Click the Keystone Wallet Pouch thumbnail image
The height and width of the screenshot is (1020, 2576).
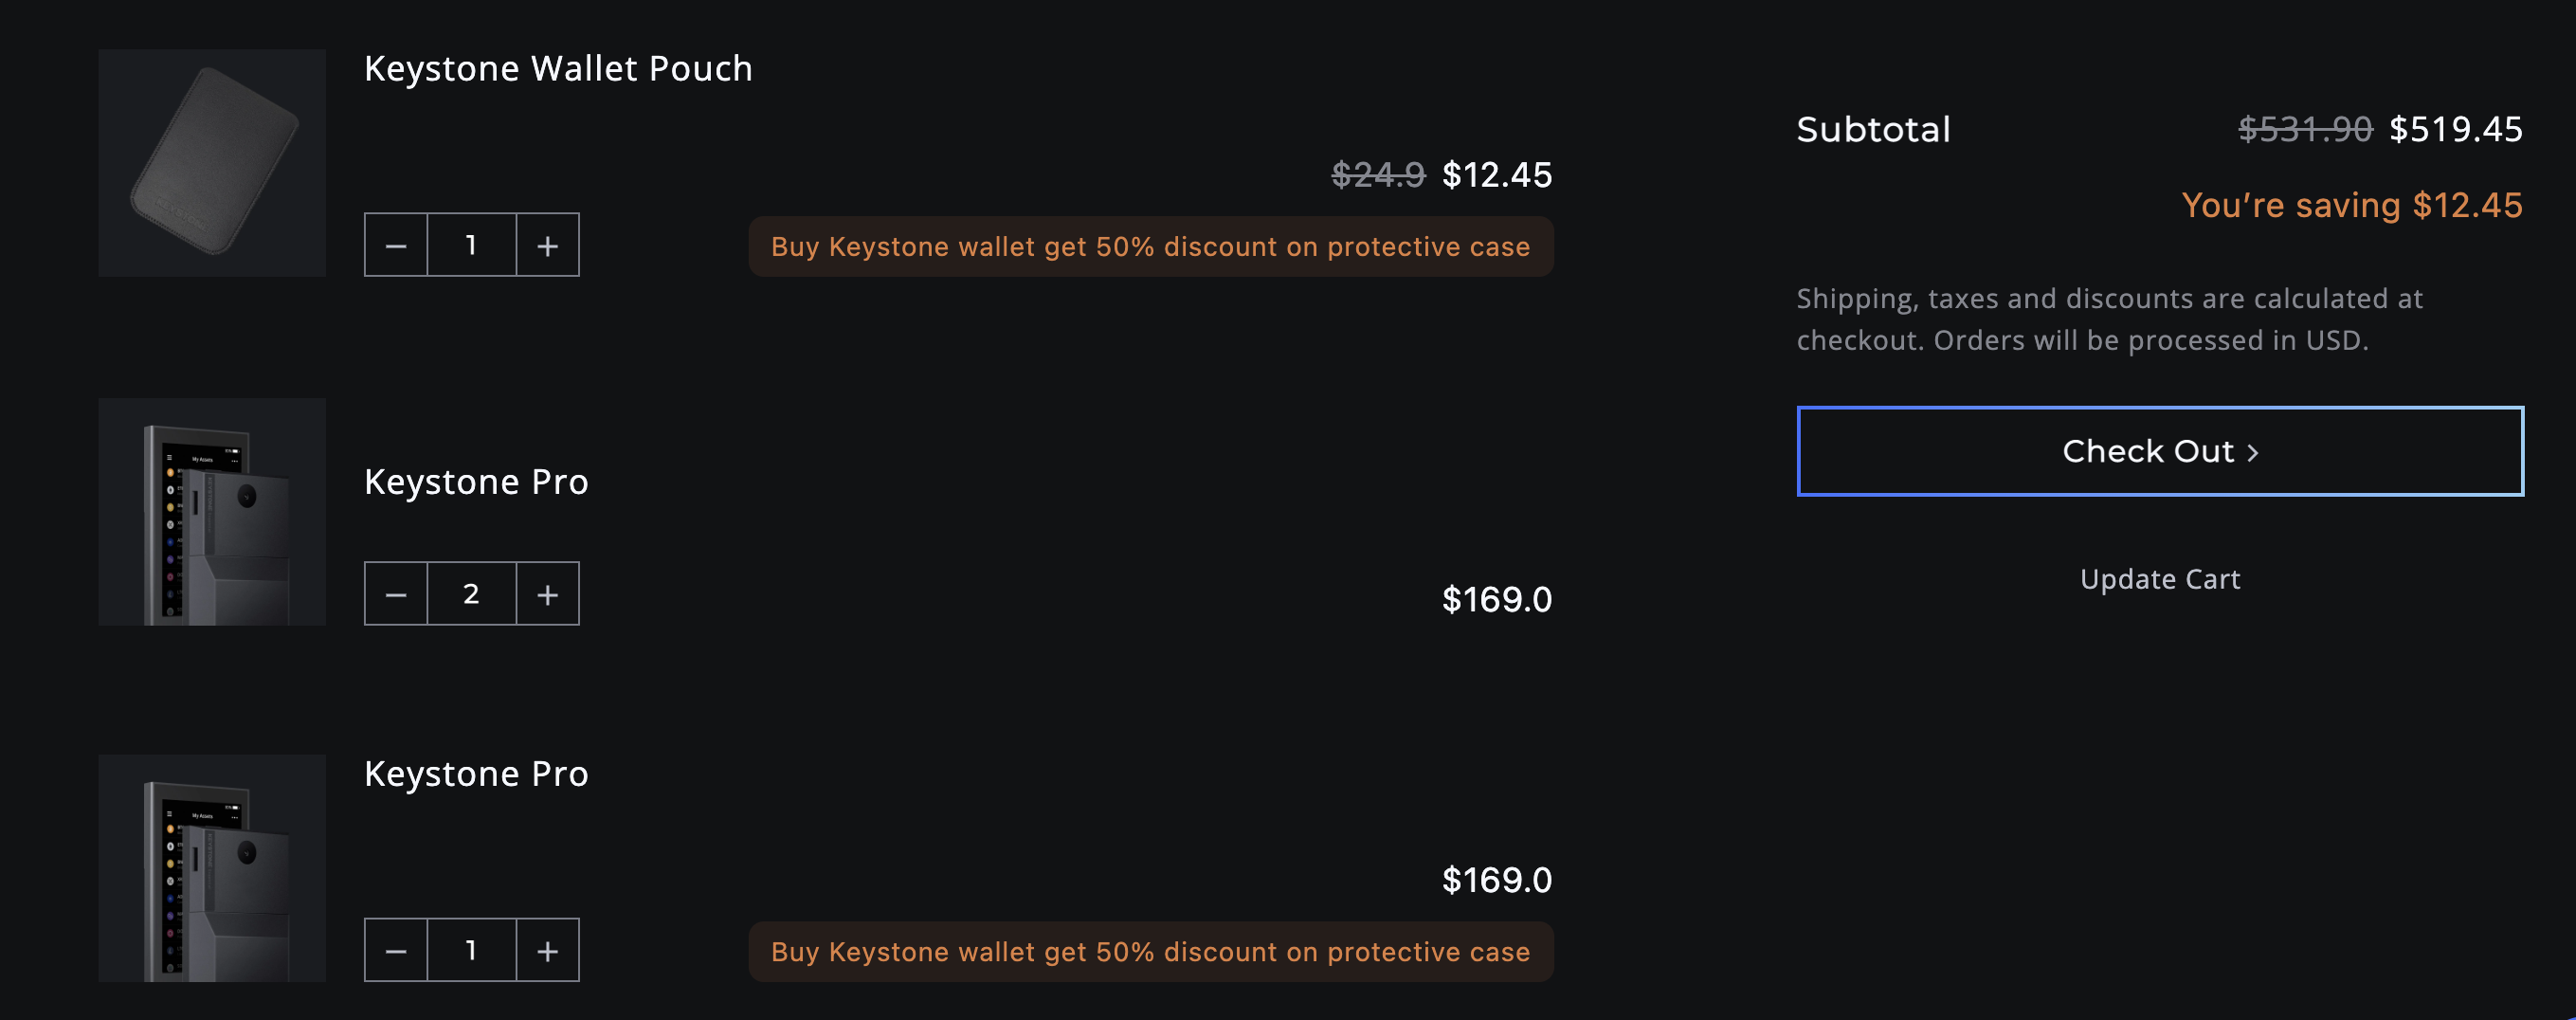211,162
